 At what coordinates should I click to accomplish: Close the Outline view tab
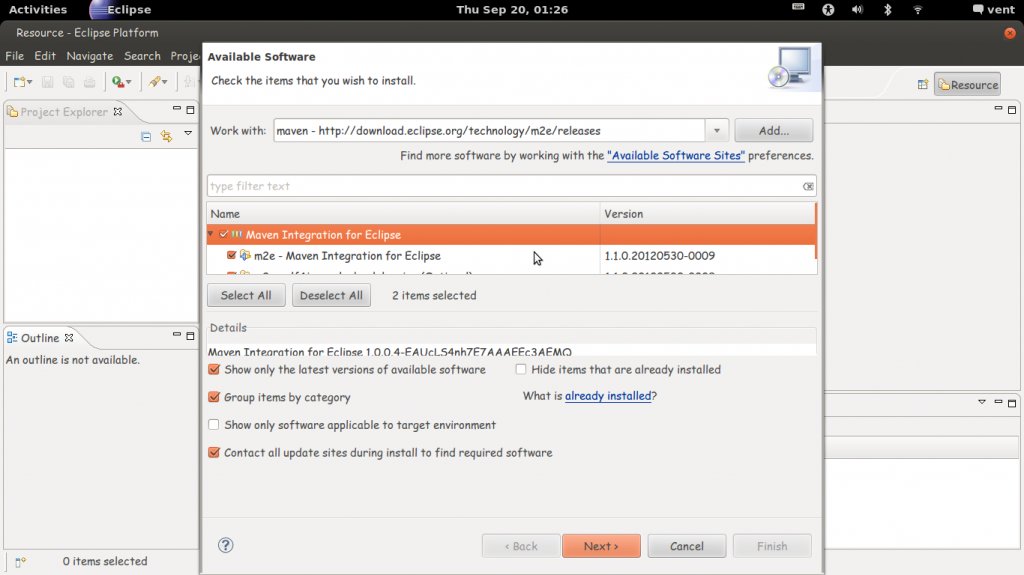(69, 338)
